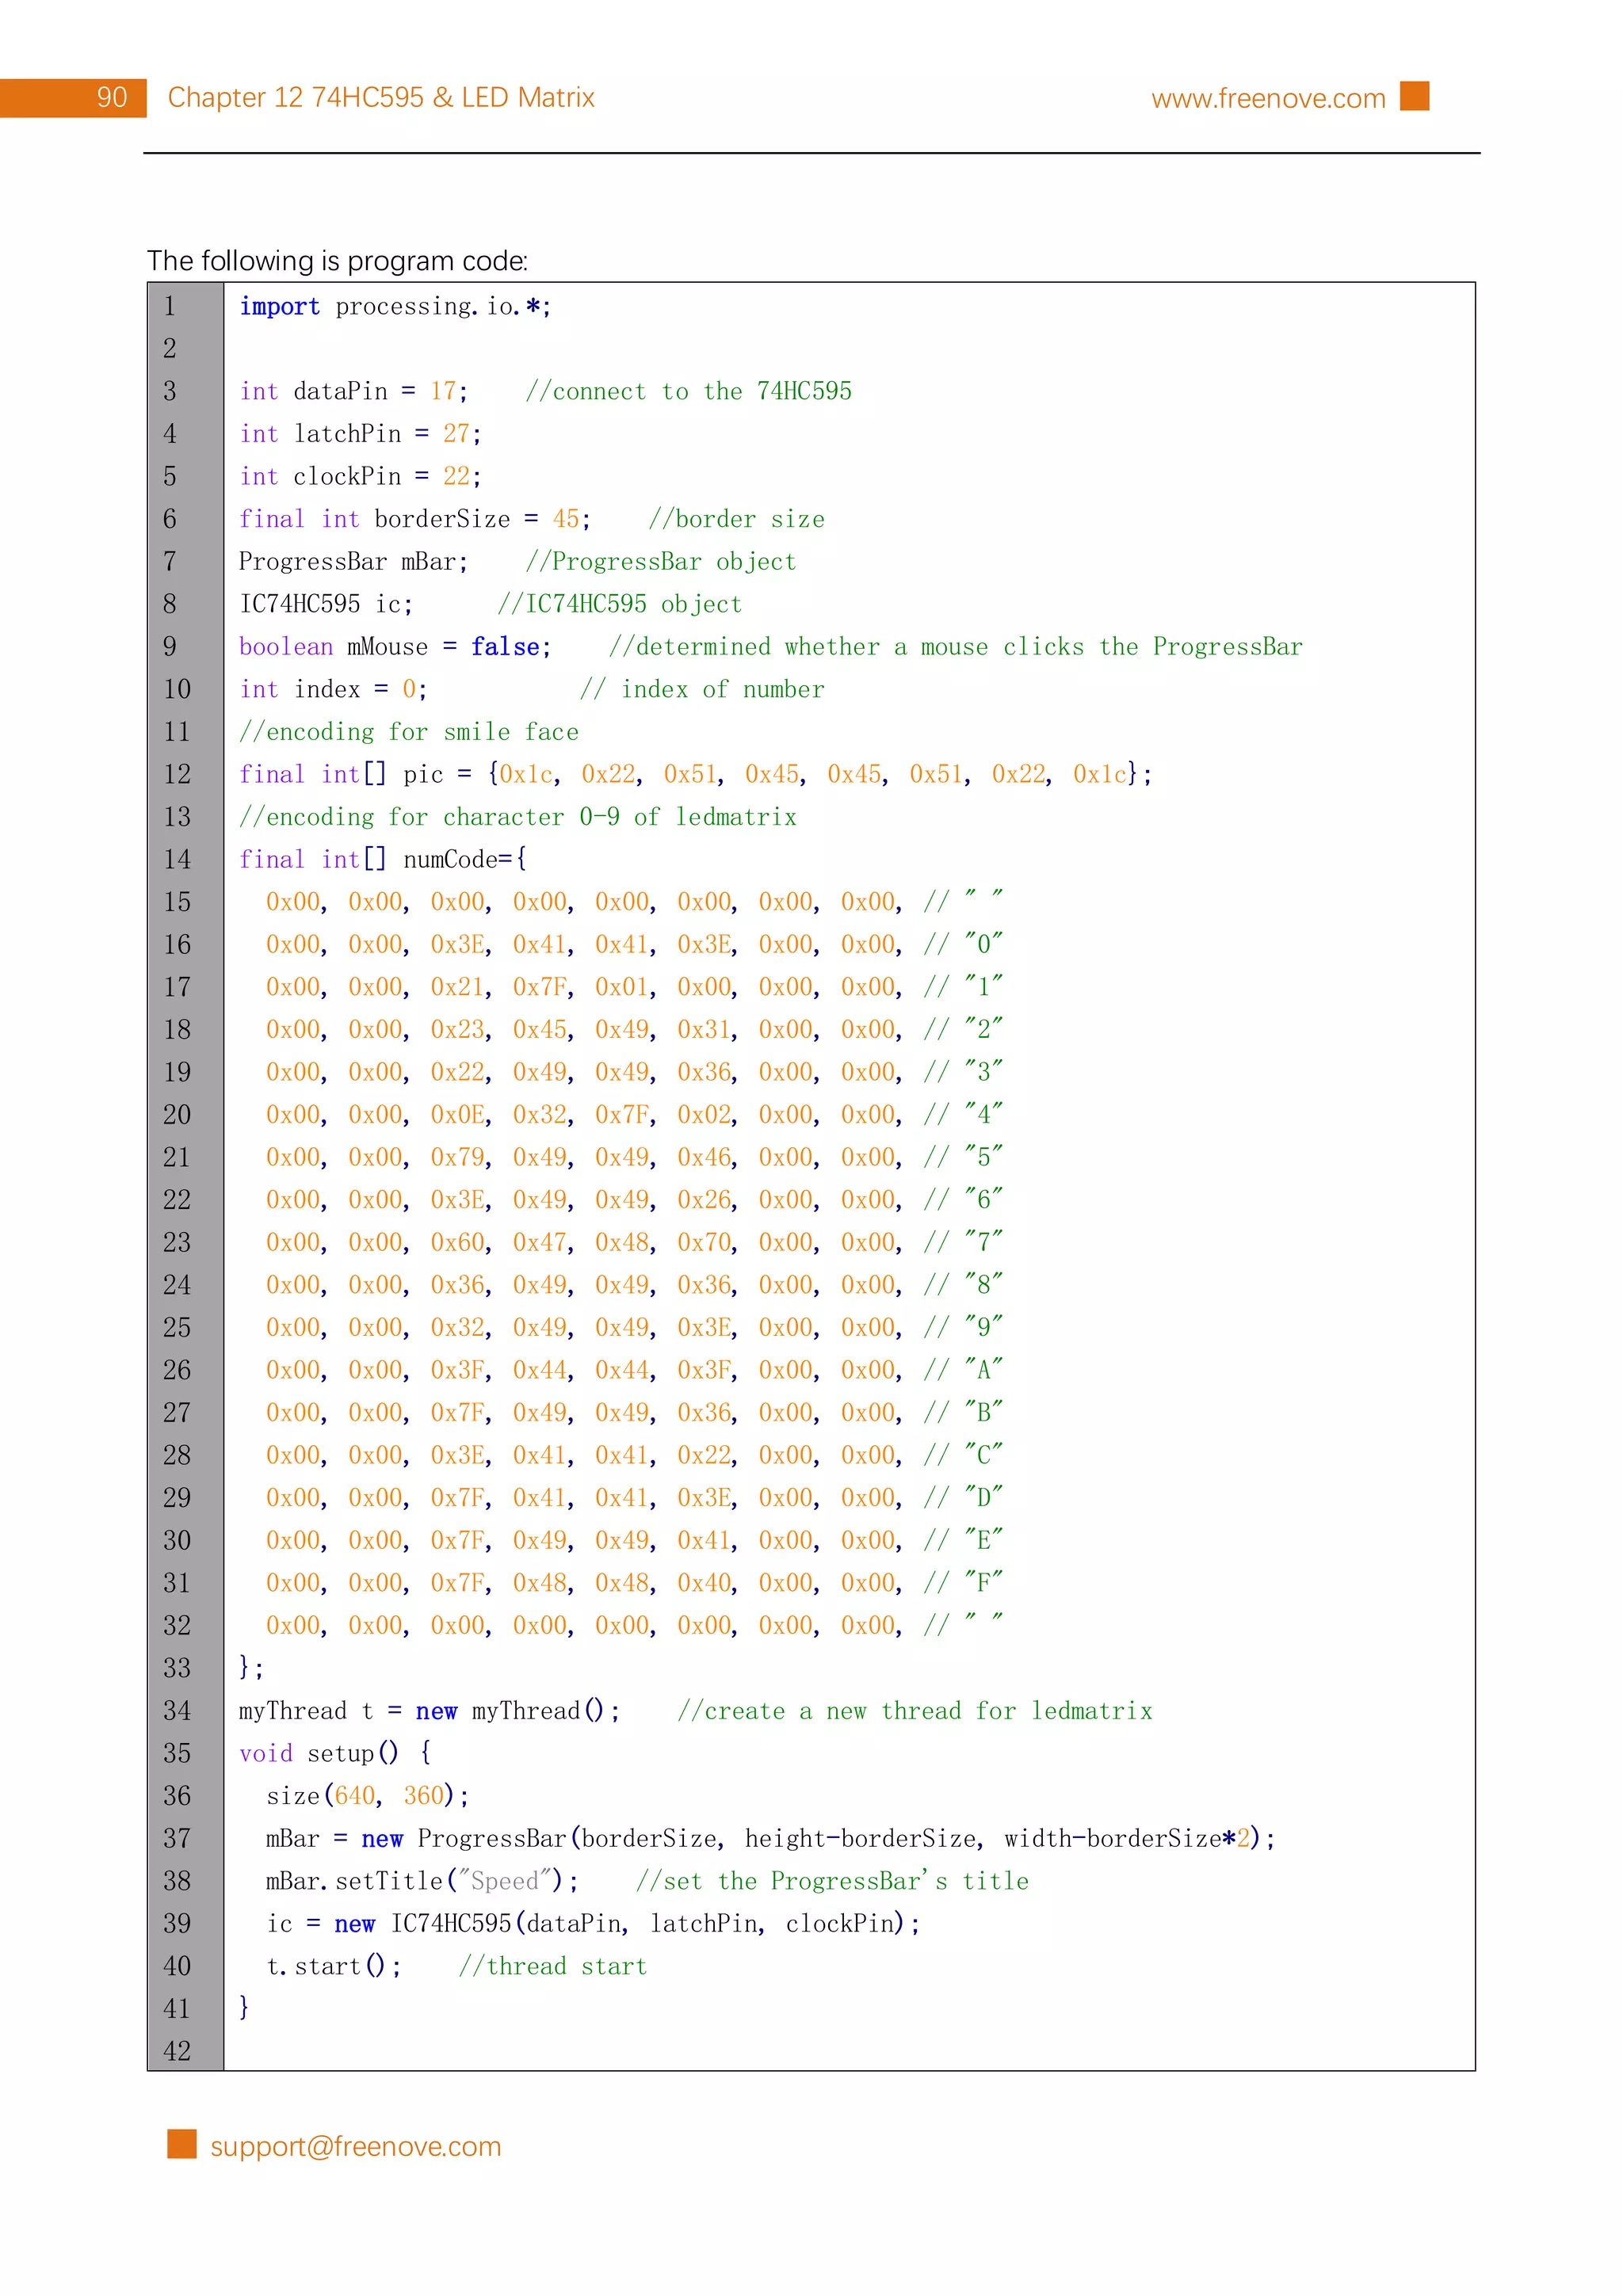Click 't.start();' code
The image size is (1623, 2296).
[x=334, y=1966]
